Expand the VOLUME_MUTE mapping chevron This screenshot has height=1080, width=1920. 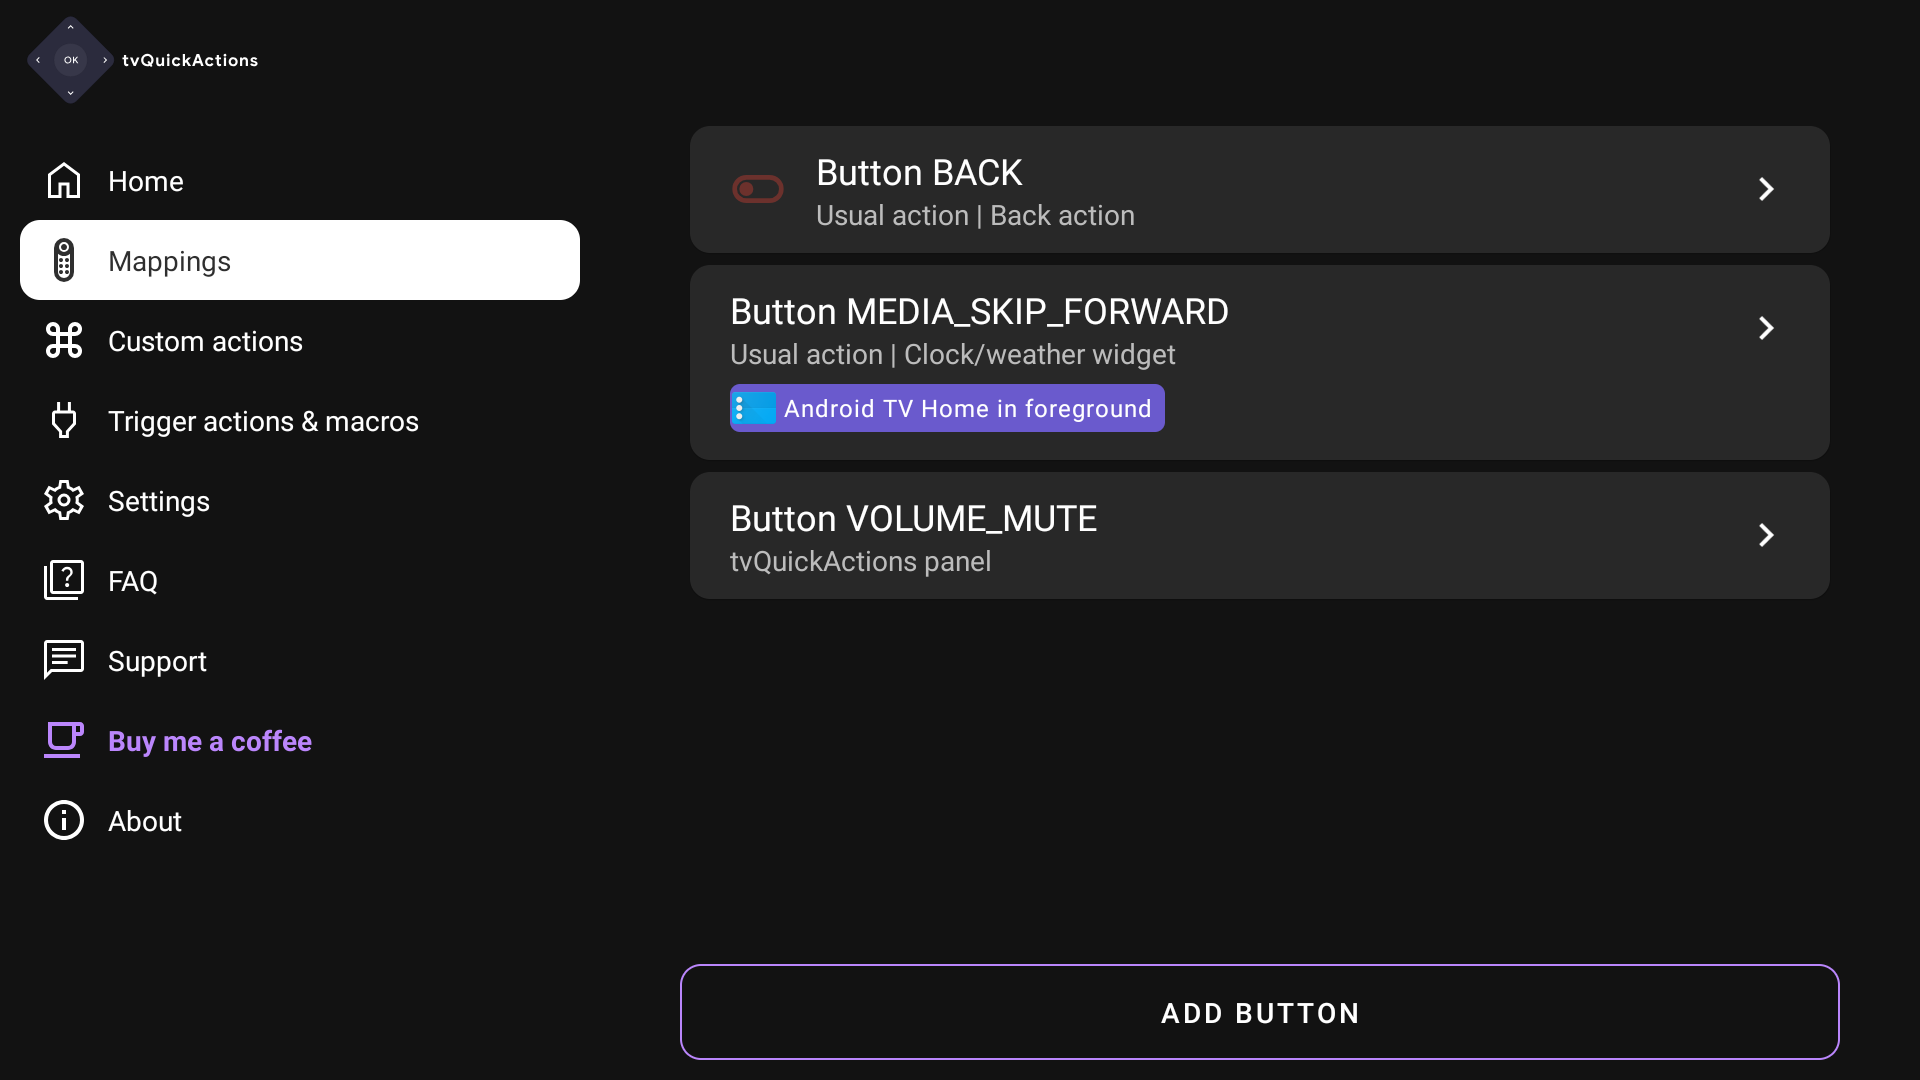pyautogui.click(x=1766, y=535)
